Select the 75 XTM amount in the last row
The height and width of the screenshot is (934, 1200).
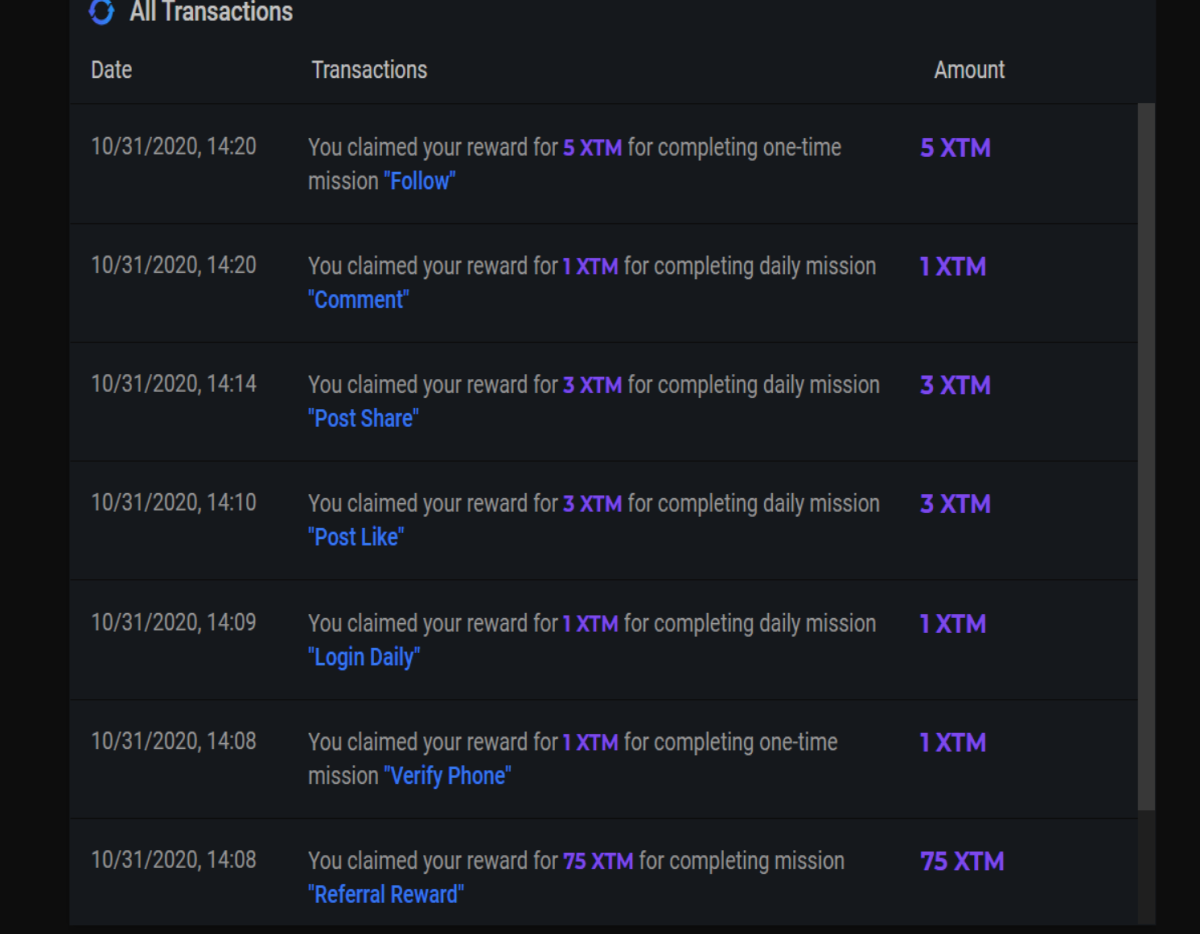[962, 861]
